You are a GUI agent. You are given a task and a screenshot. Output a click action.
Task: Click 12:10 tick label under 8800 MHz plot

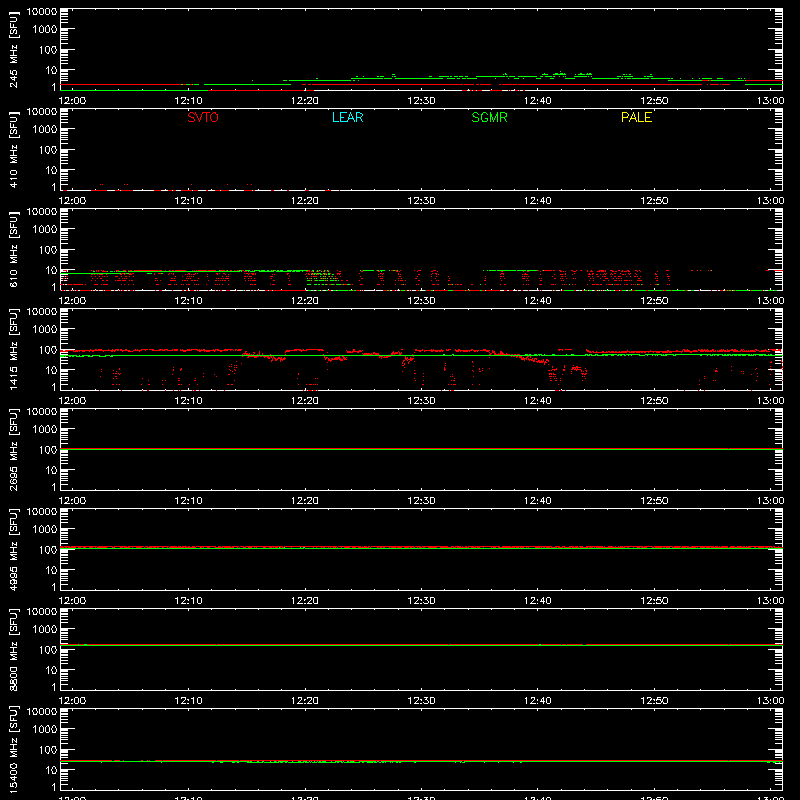tap(188, 701)
